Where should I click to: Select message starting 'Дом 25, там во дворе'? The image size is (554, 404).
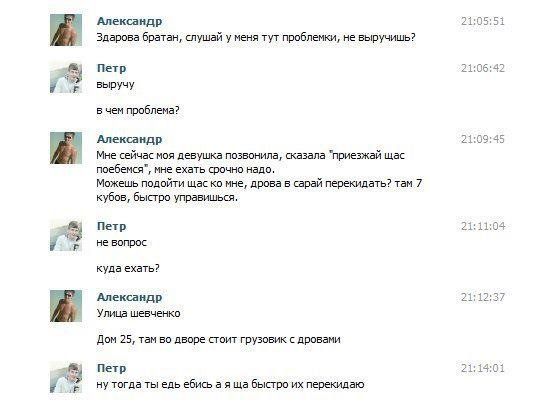pos(218,339)
